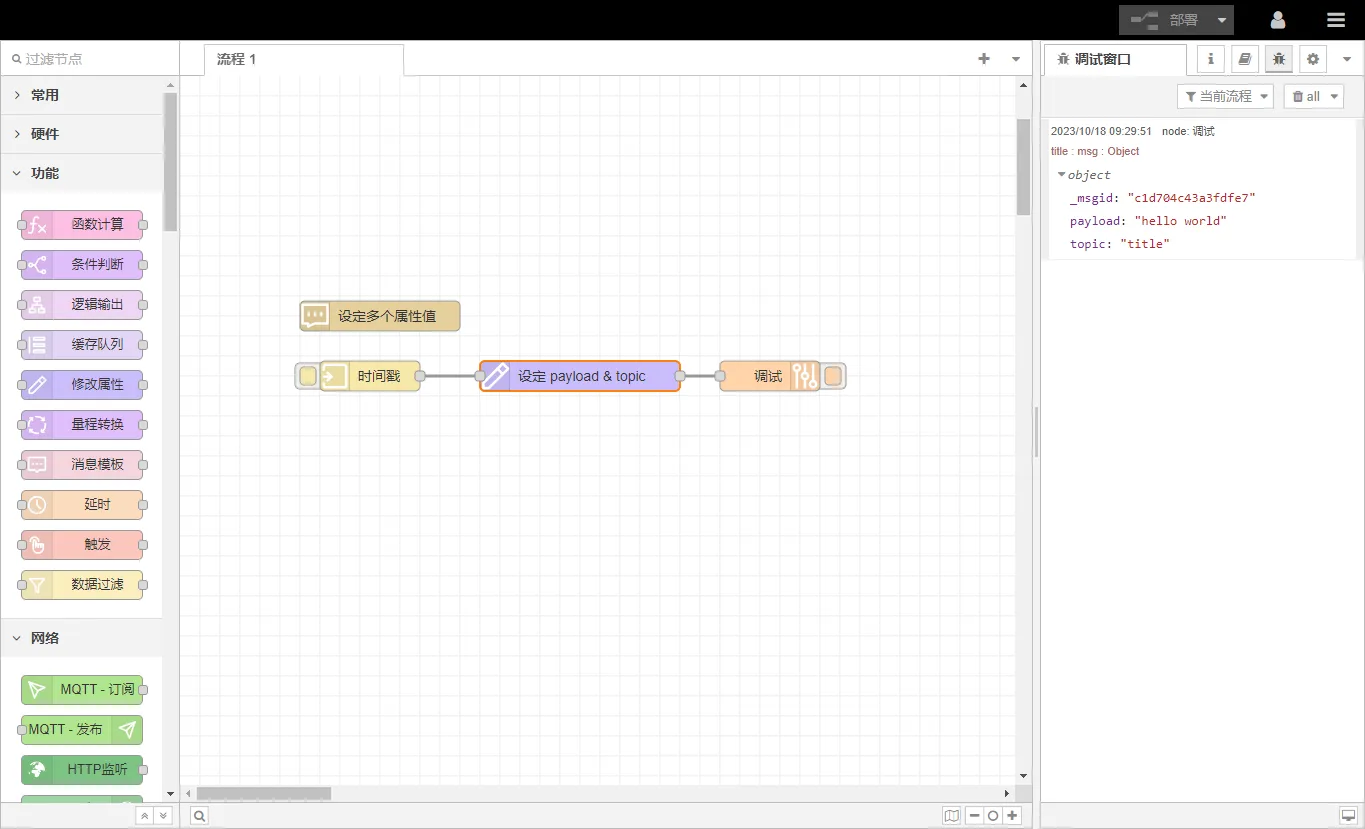Clear debug messages with all button
The width and height of the screenshot is (1365, 829).
pyautogui.click(x=1306, y=96)
